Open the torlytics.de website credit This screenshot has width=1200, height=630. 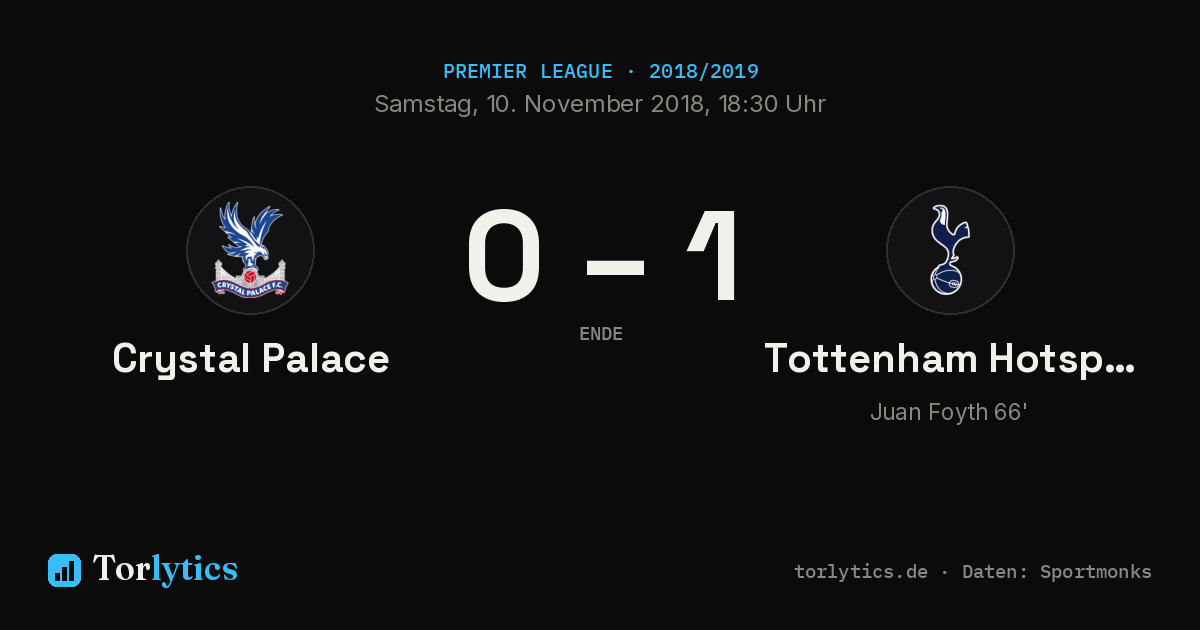pos(861,572)
